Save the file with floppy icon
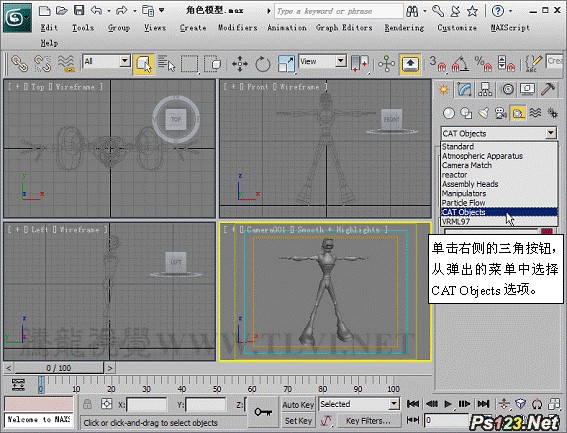567x433 pixels. coord(79,10)
